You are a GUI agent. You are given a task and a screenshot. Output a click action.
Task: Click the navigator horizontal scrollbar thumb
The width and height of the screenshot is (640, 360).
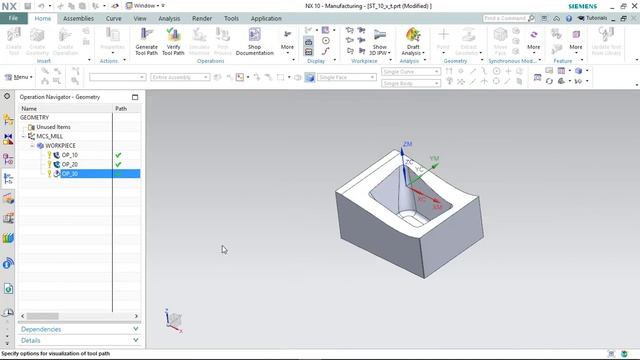click(x=42, y=316)
